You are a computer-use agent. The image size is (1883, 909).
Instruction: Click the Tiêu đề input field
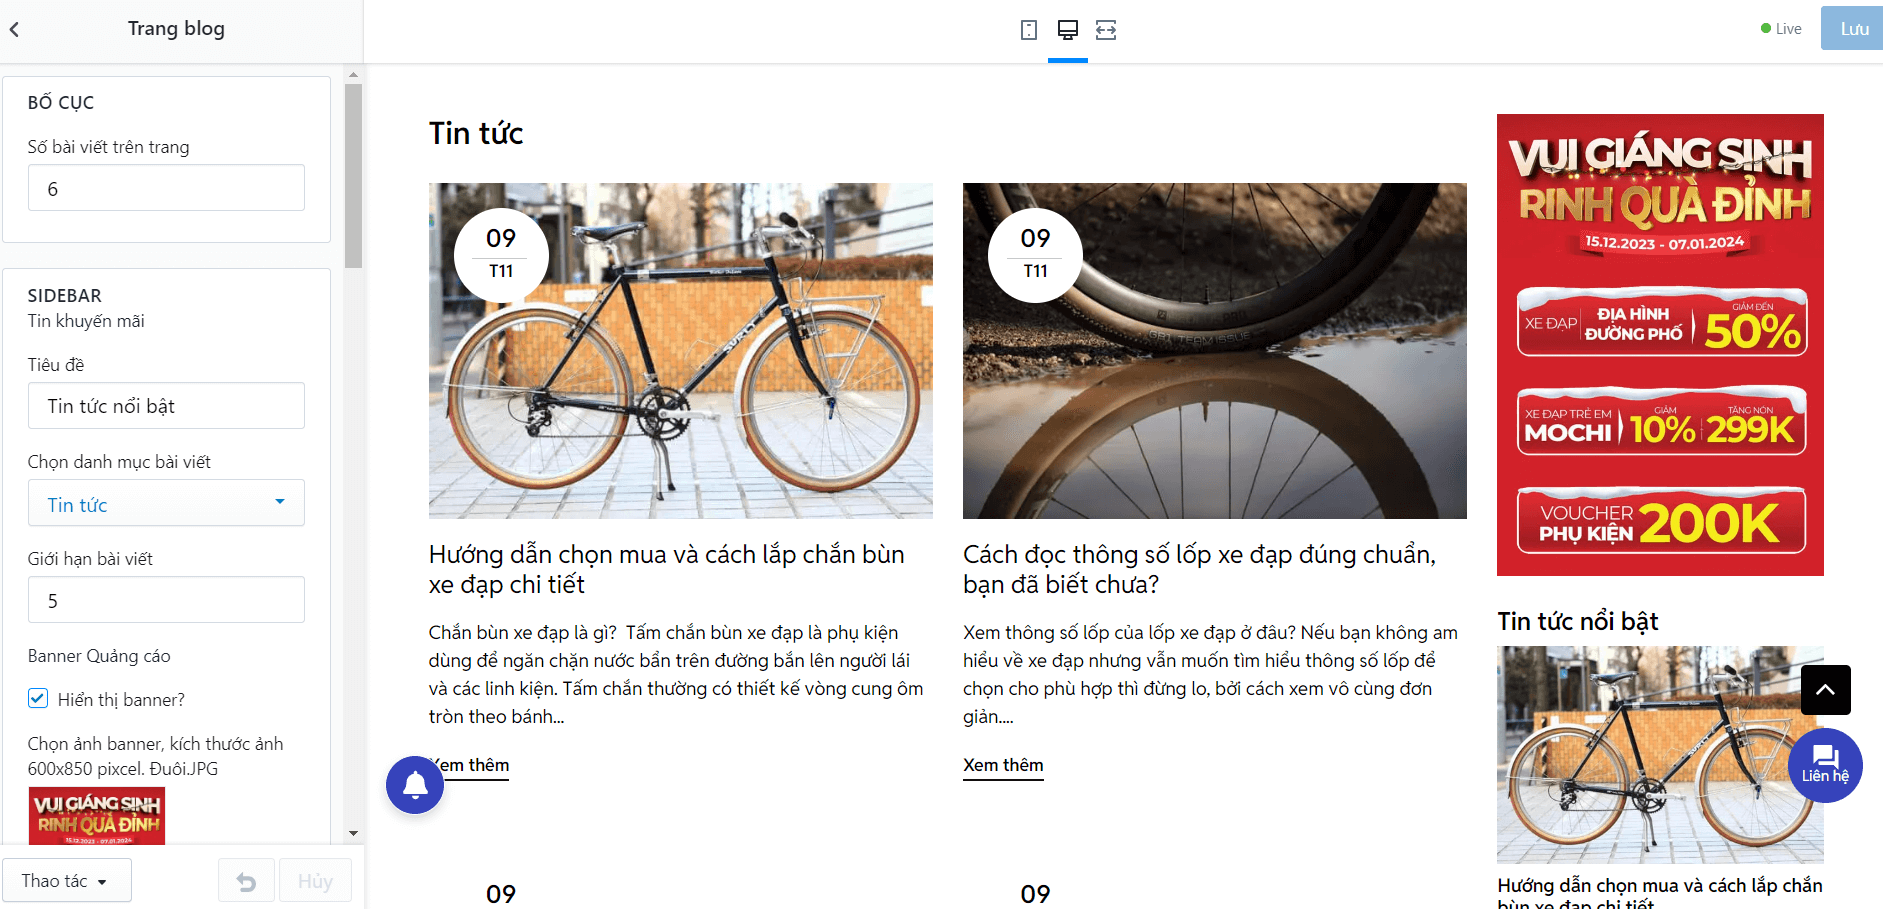166,406
